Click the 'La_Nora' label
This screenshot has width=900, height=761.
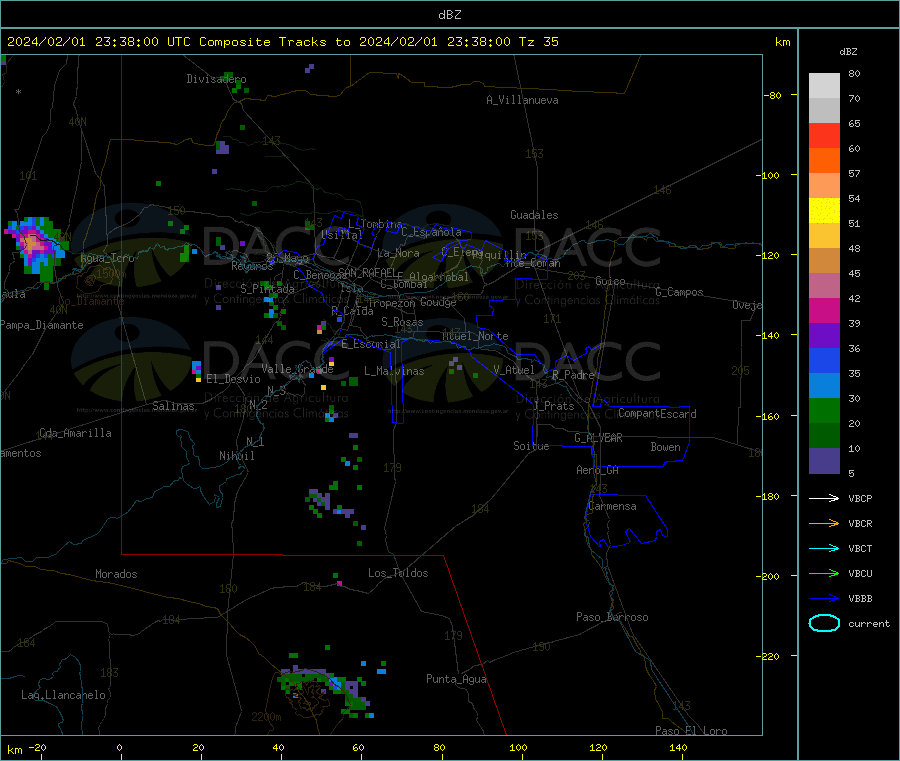398,253
